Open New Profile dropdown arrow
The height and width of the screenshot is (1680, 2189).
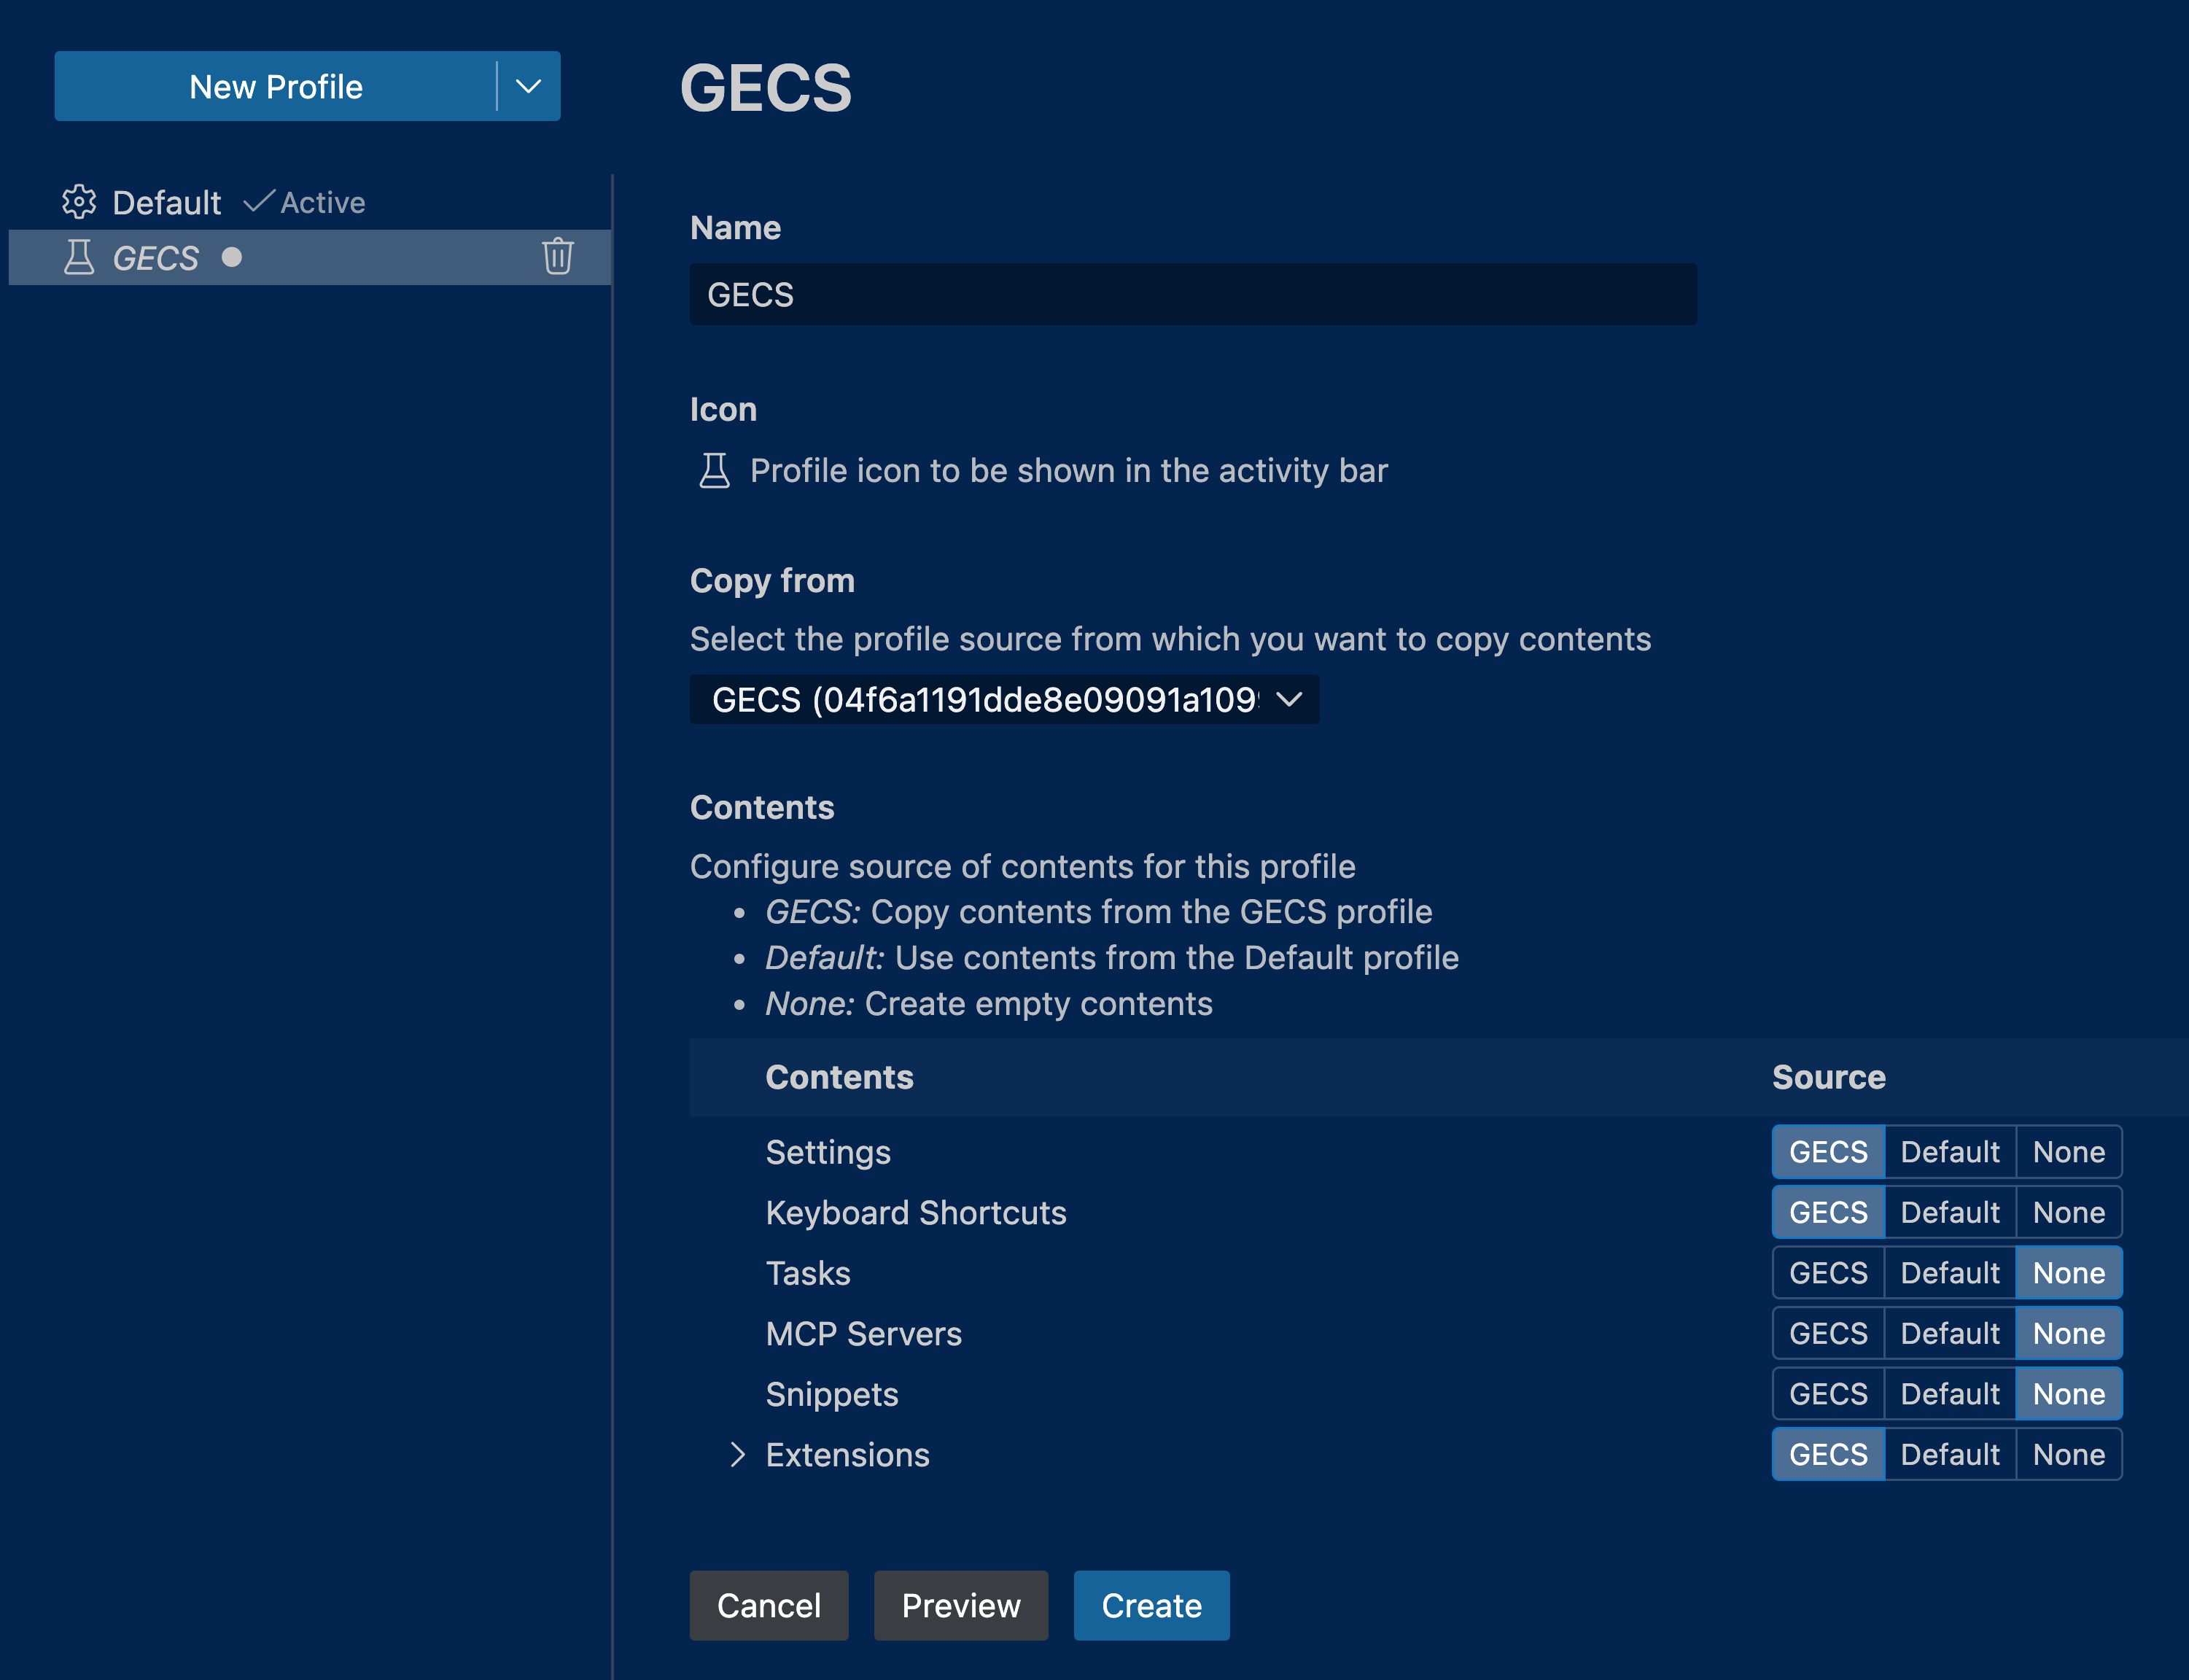tap(529, 87)
